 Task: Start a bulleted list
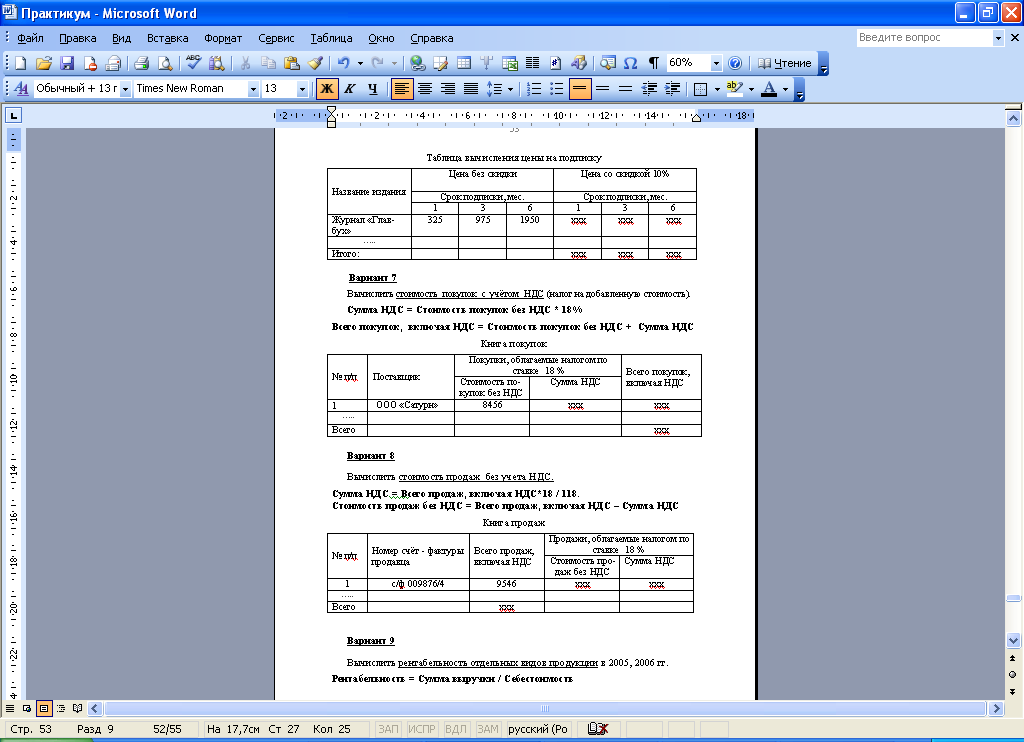[556, 88]
